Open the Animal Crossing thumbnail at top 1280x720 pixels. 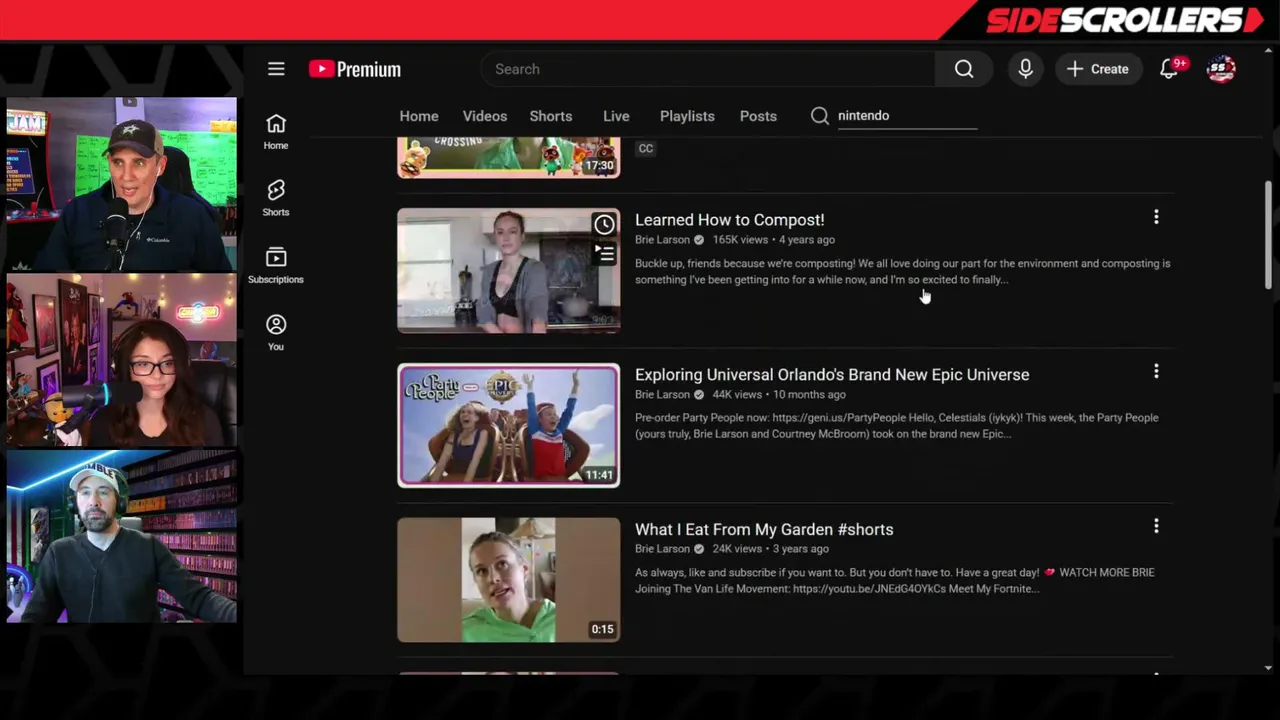click(x=508, y=158)
